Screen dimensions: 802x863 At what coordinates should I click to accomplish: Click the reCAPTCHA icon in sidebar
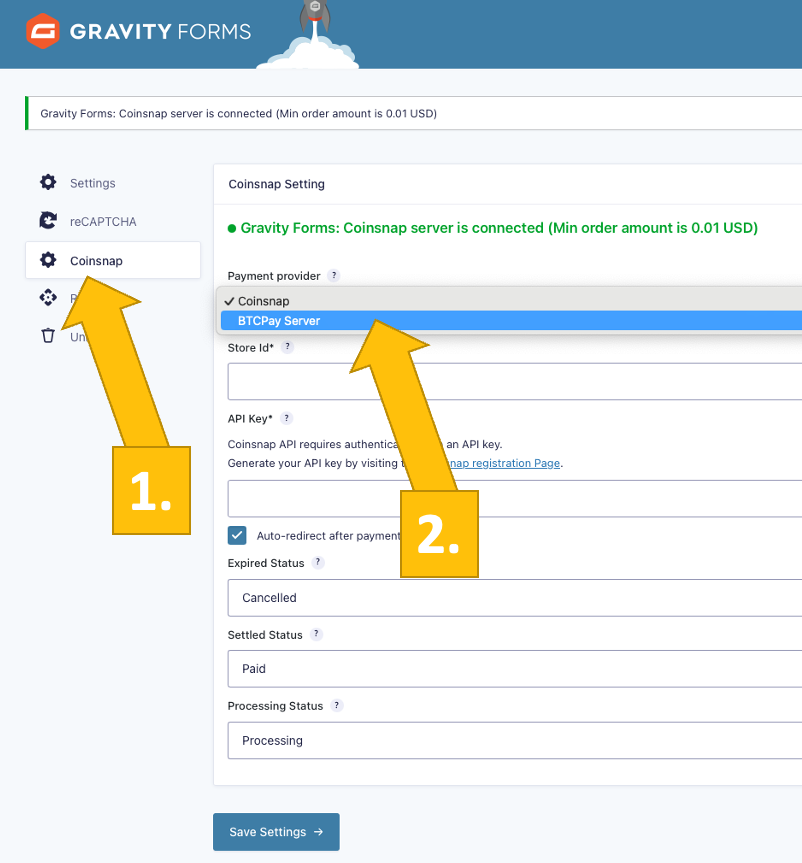[x=47, y=221]
